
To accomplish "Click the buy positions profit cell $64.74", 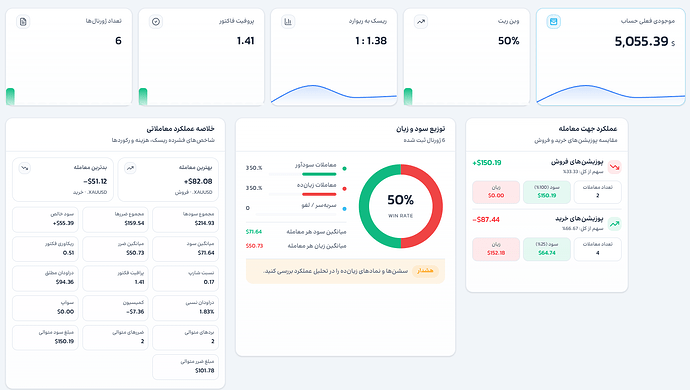I will click(547, 249).
